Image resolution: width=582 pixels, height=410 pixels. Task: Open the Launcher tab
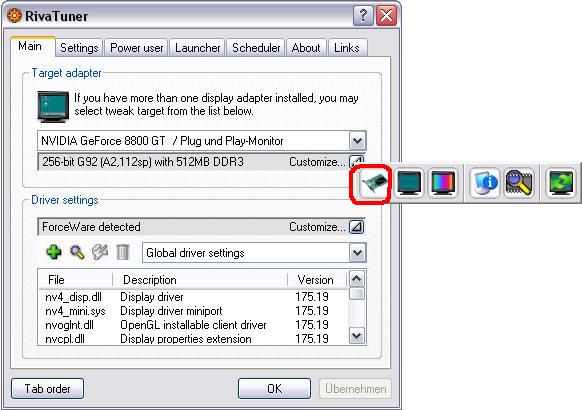197,48
